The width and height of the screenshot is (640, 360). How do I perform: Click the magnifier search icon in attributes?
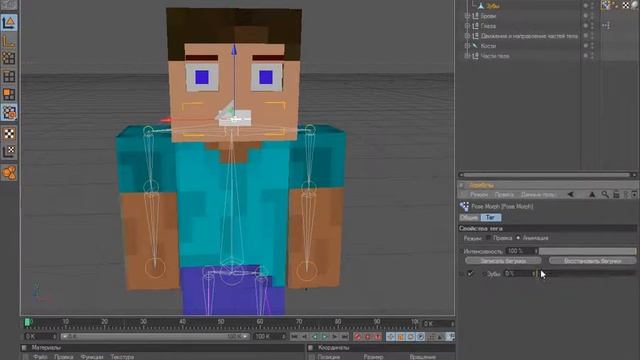click(605, 195)
